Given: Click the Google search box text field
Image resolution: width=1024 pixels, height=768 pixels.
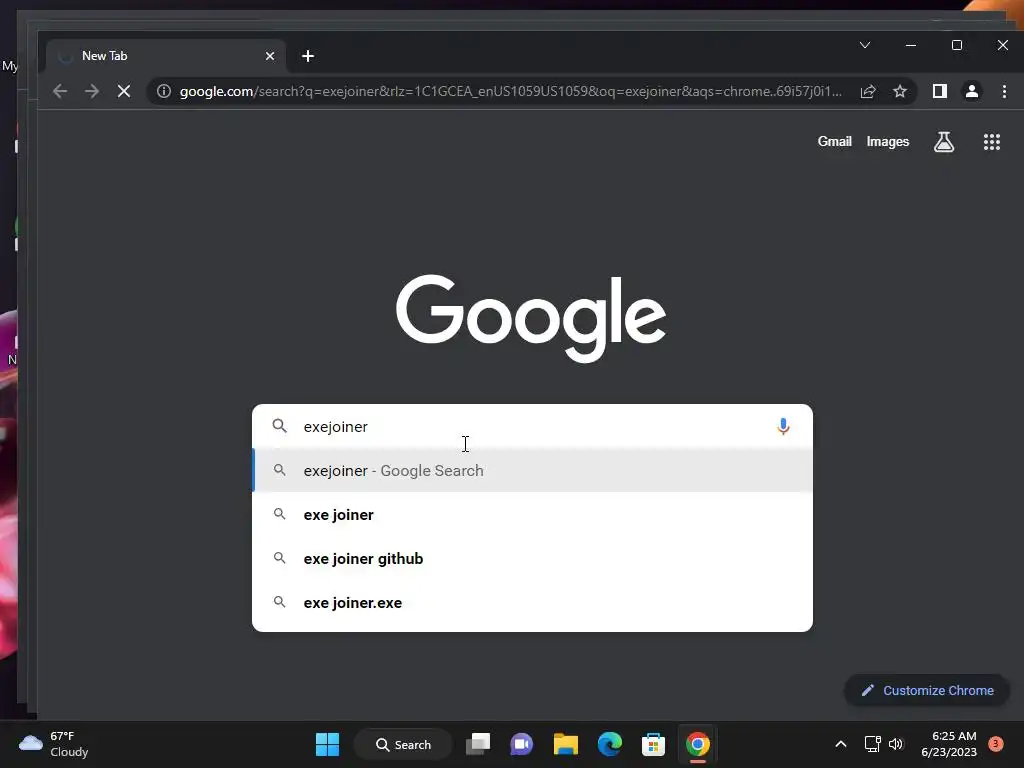Looking at the screenshot, I should (532, 426).
